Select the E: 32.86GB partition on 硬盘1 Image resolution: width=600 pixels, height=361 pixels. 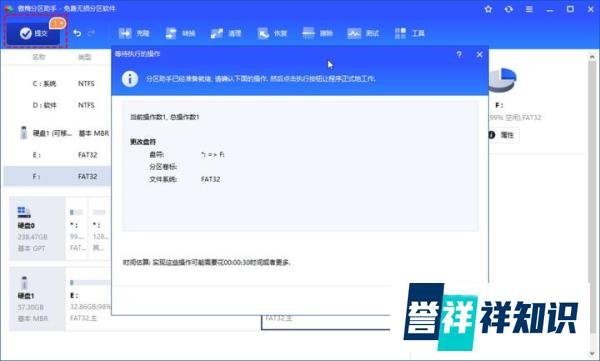click(x=89, y=299)
